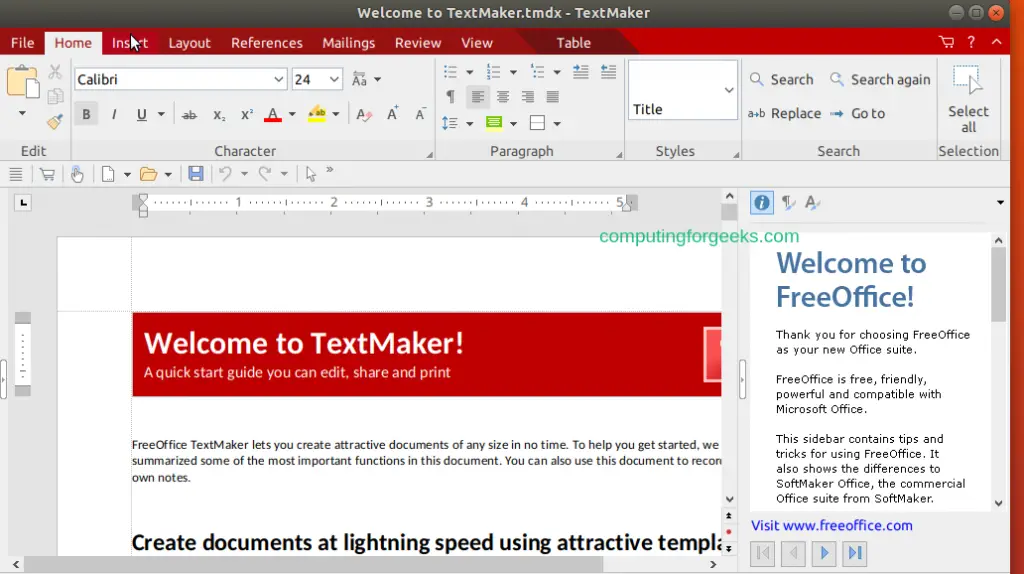Screen dimensions: 1024x574
Task: Toggle Underline formatting
Action: (x=141, y=114)
